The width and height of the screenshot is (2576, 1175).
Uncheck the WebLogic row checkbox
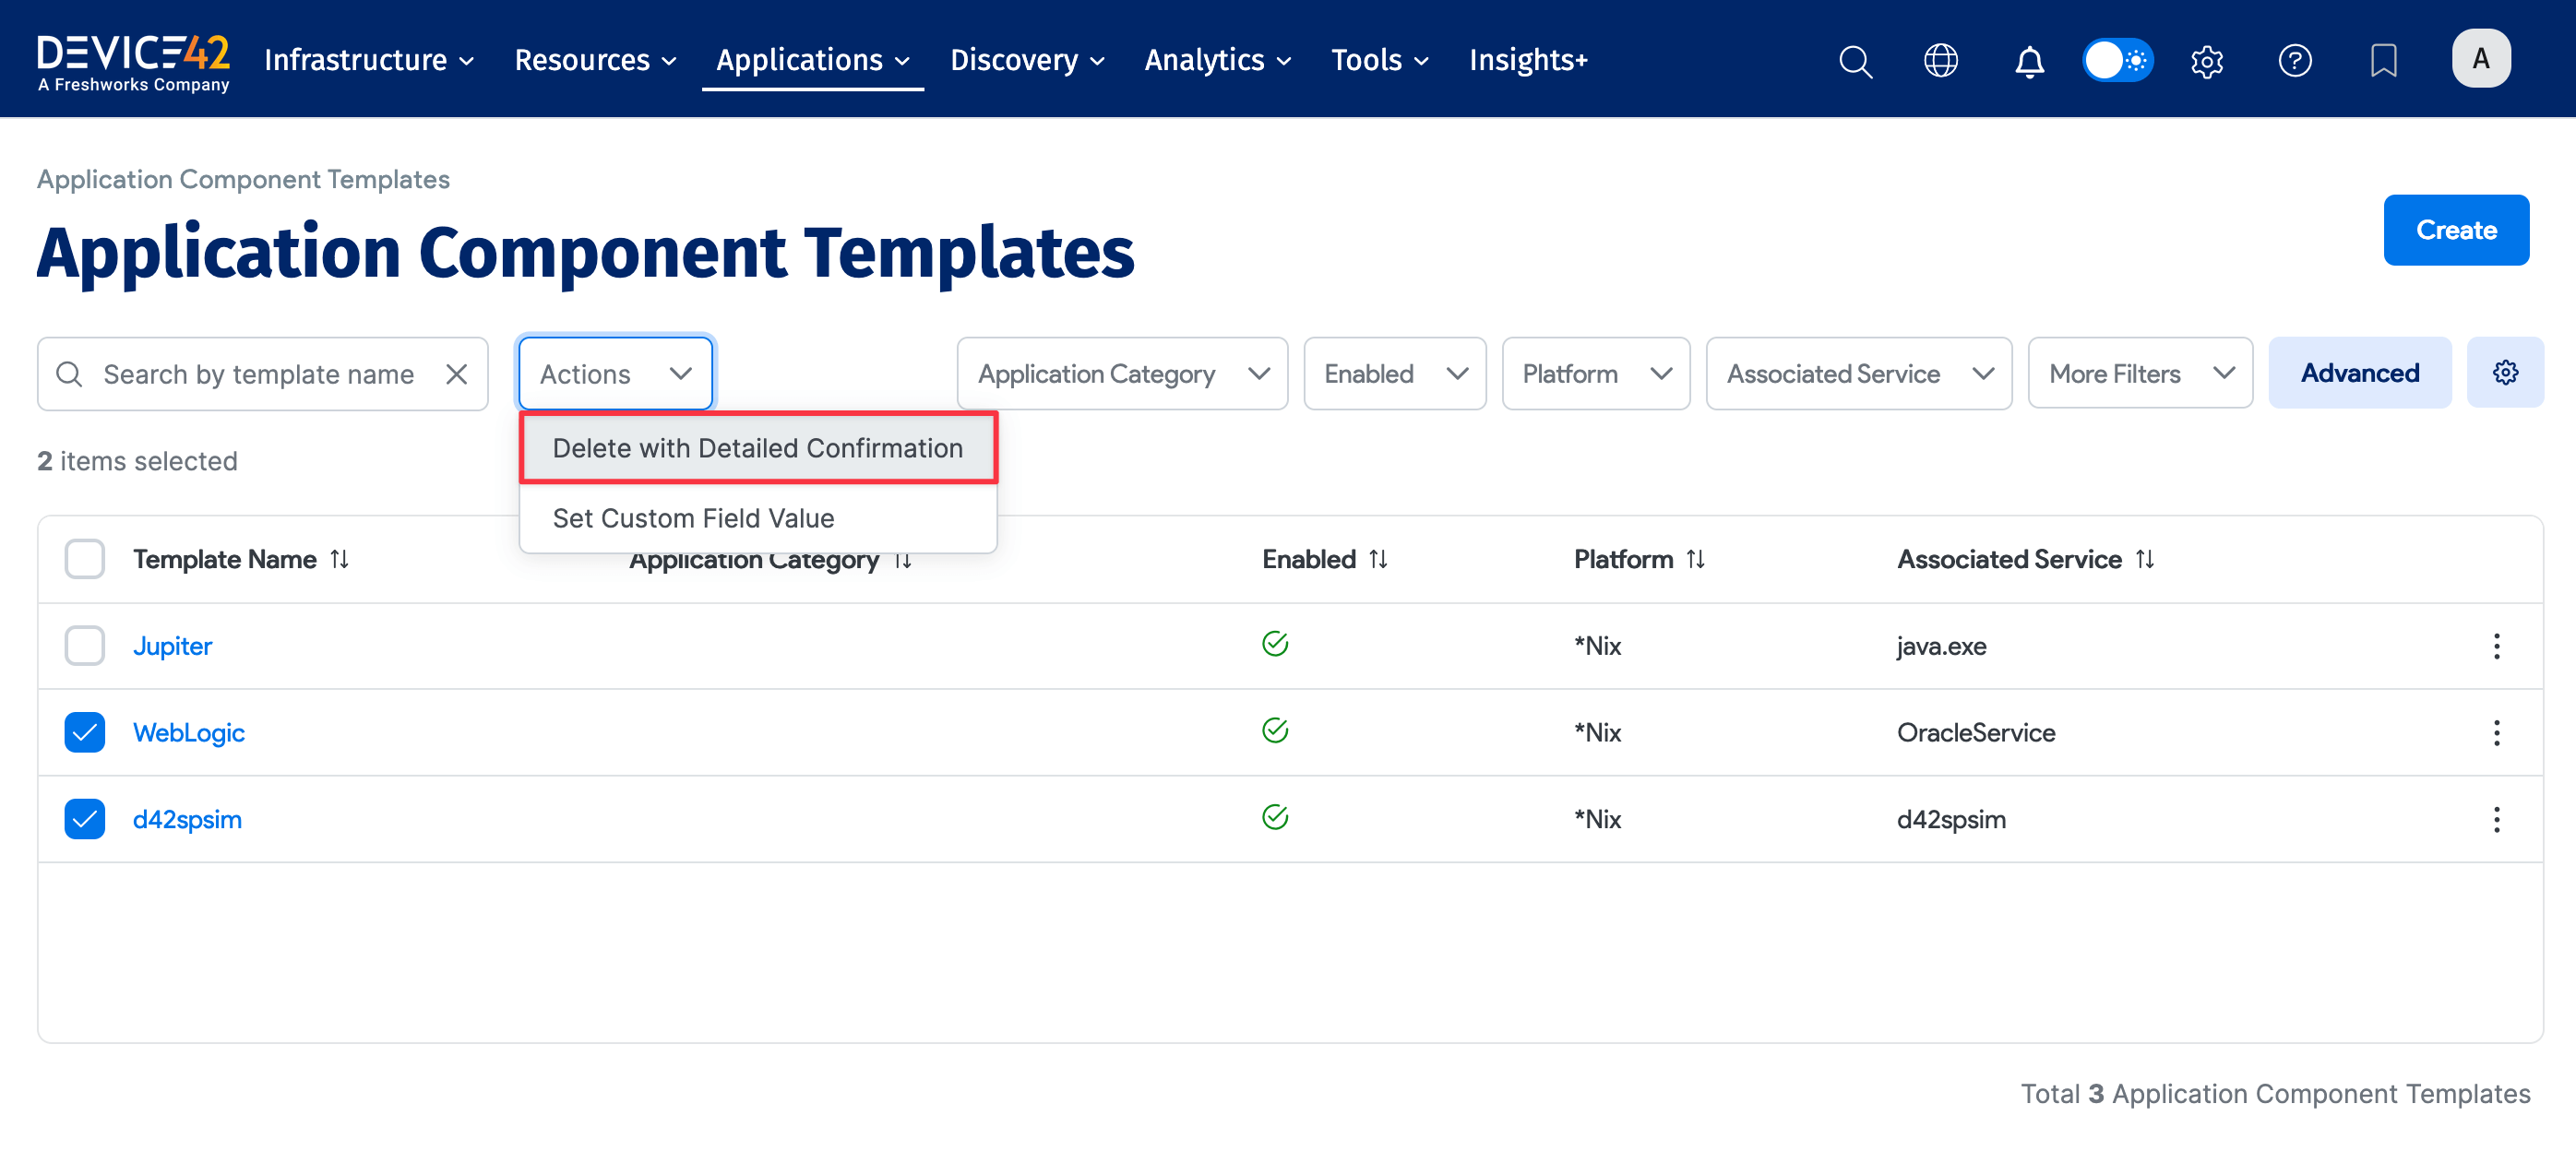pos(85,733)
